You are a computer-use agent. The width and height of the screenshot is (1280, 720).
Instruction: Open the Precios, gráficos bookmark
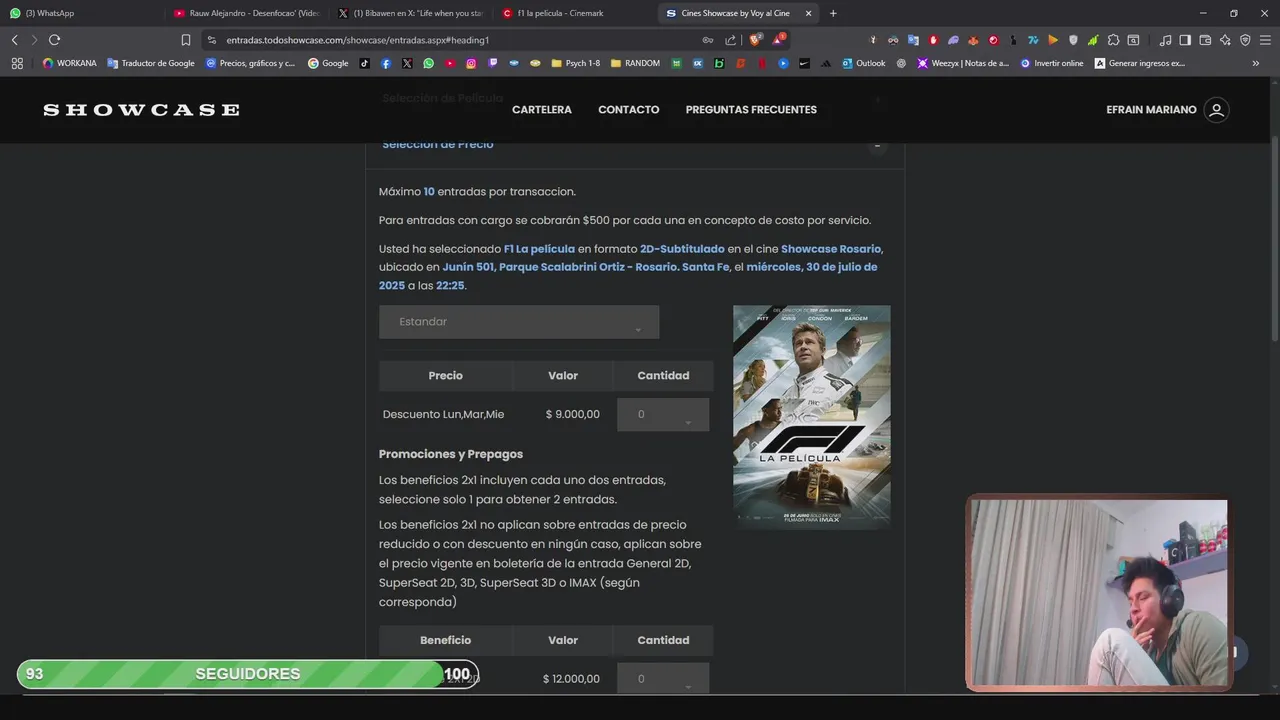(251, 63)
